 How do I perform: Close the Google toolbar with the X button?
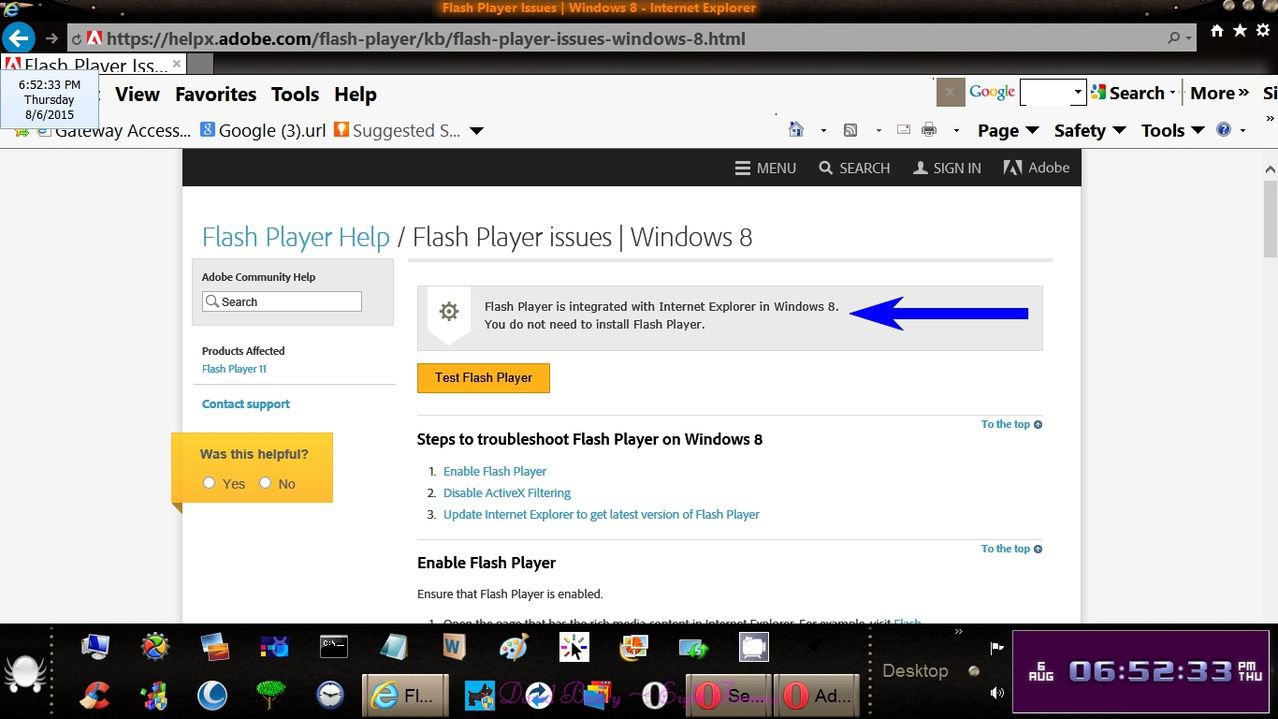950,92
